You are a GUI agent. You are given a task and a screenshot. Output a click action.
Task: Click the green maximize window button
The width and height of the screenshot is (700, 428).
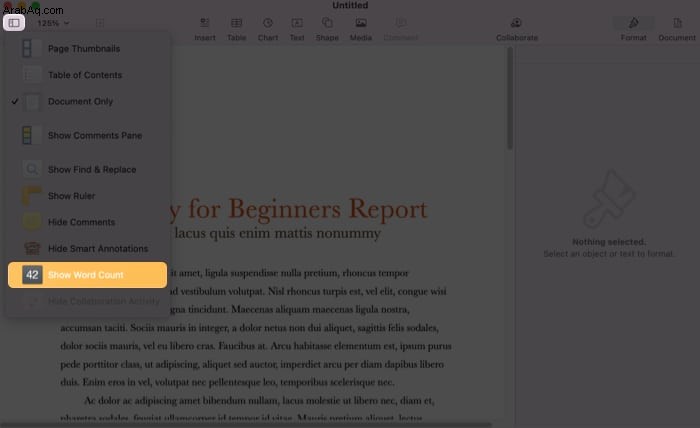tap(36, 4)
